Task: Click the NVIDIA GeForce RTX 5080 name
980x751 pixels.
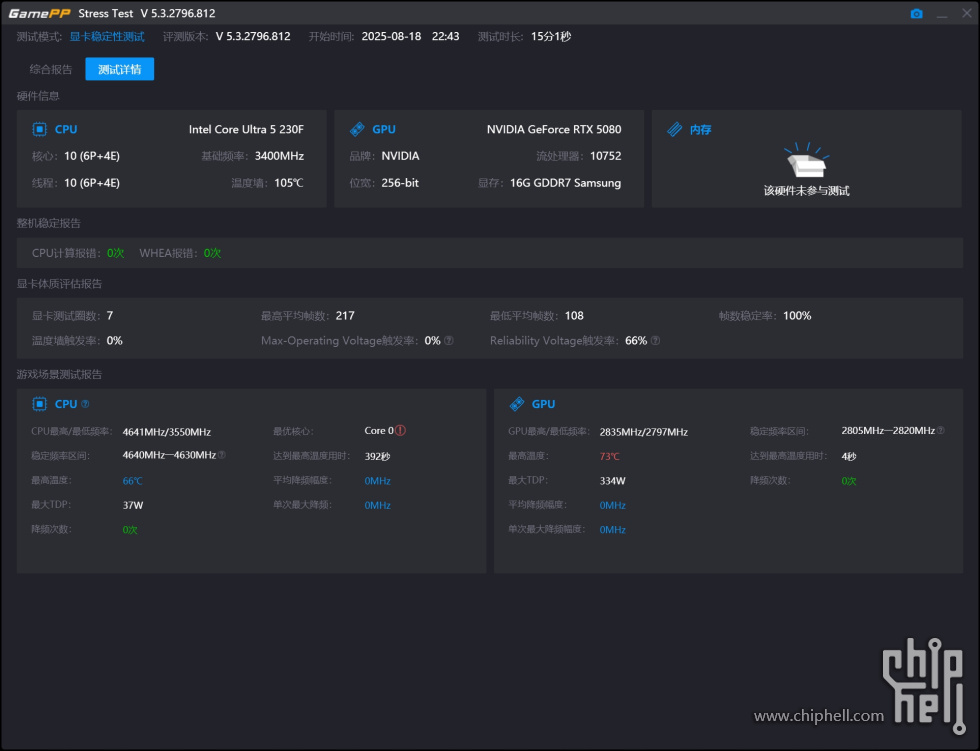Action: [x=554, y=129]
